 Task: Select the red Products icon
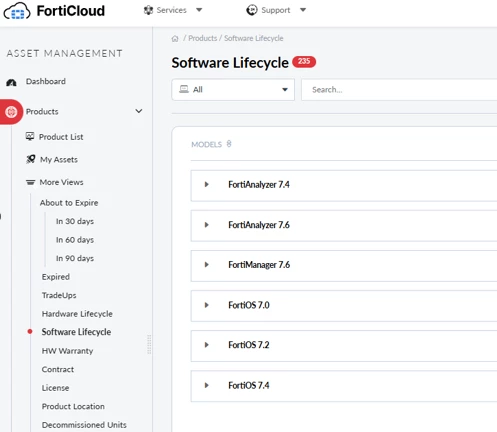click(x=11, y=112)
